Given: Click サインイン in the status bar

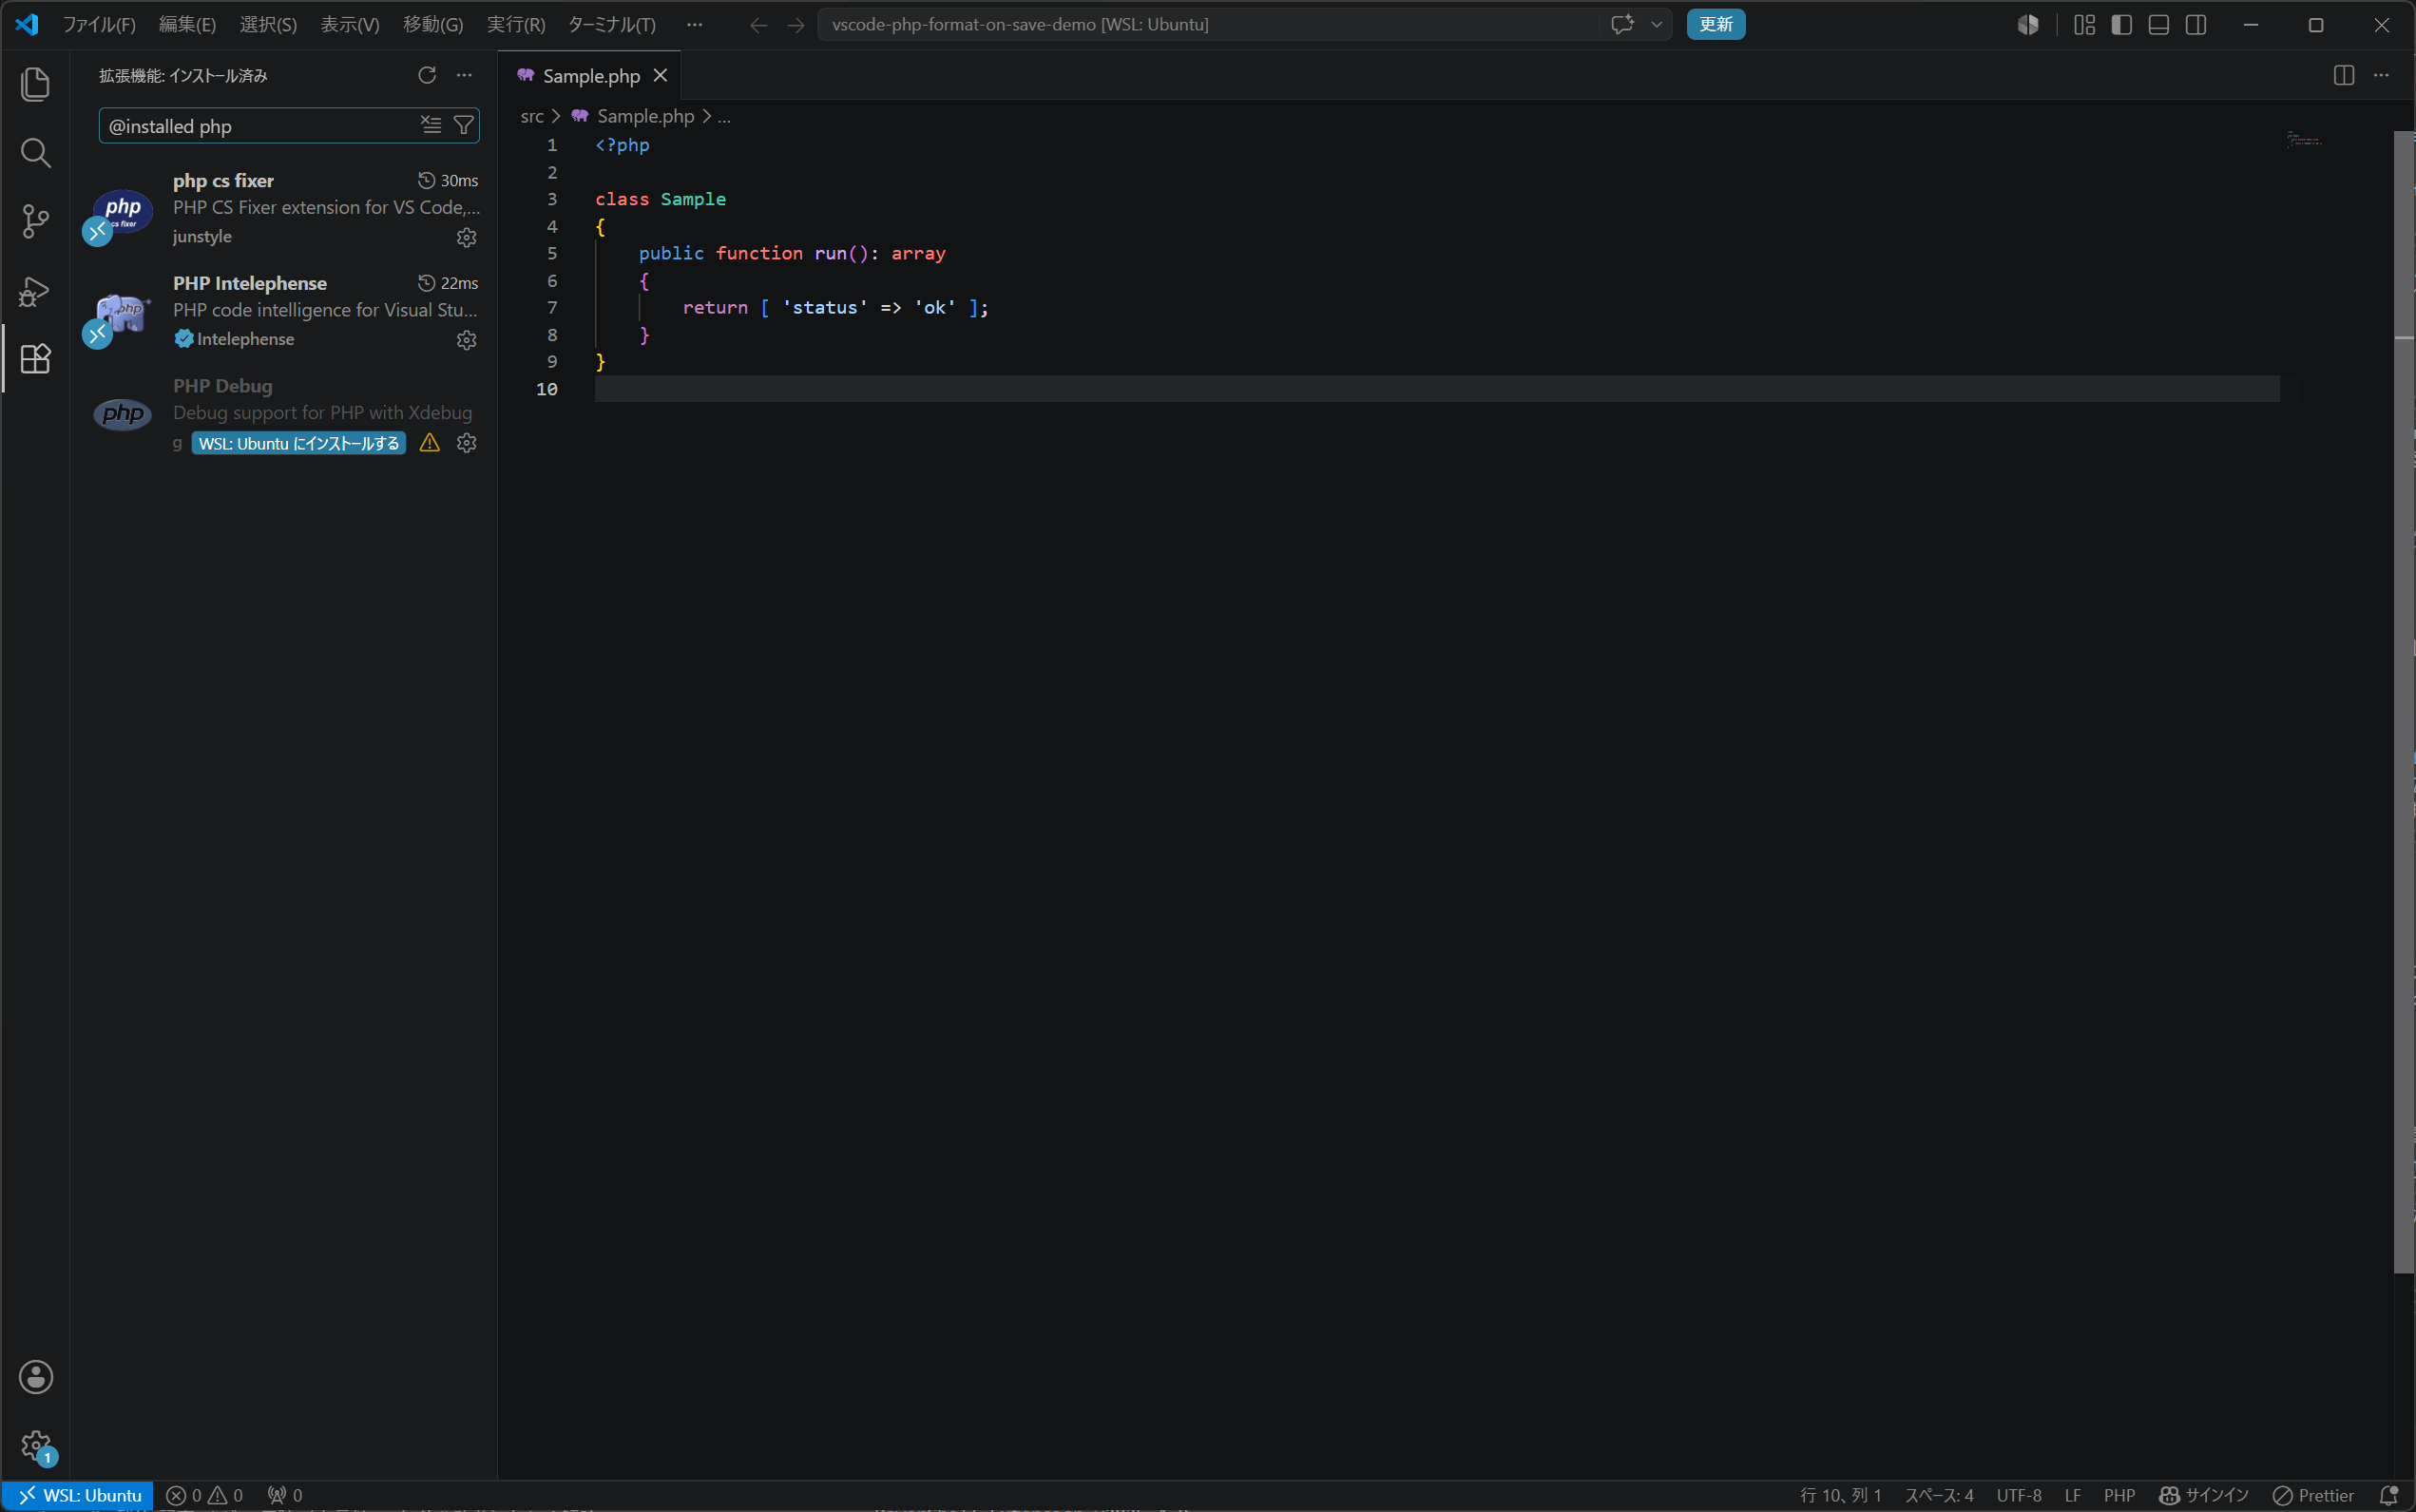Looking at the screenshot, I should point(2204,1495).
